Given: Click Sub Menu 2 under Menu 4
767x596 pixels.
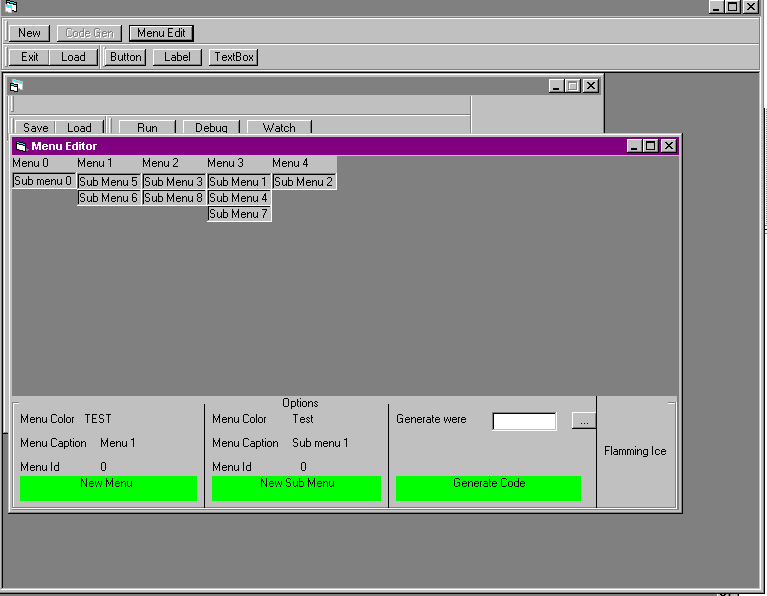Looking at the screenshot, I should click(303, 182).
